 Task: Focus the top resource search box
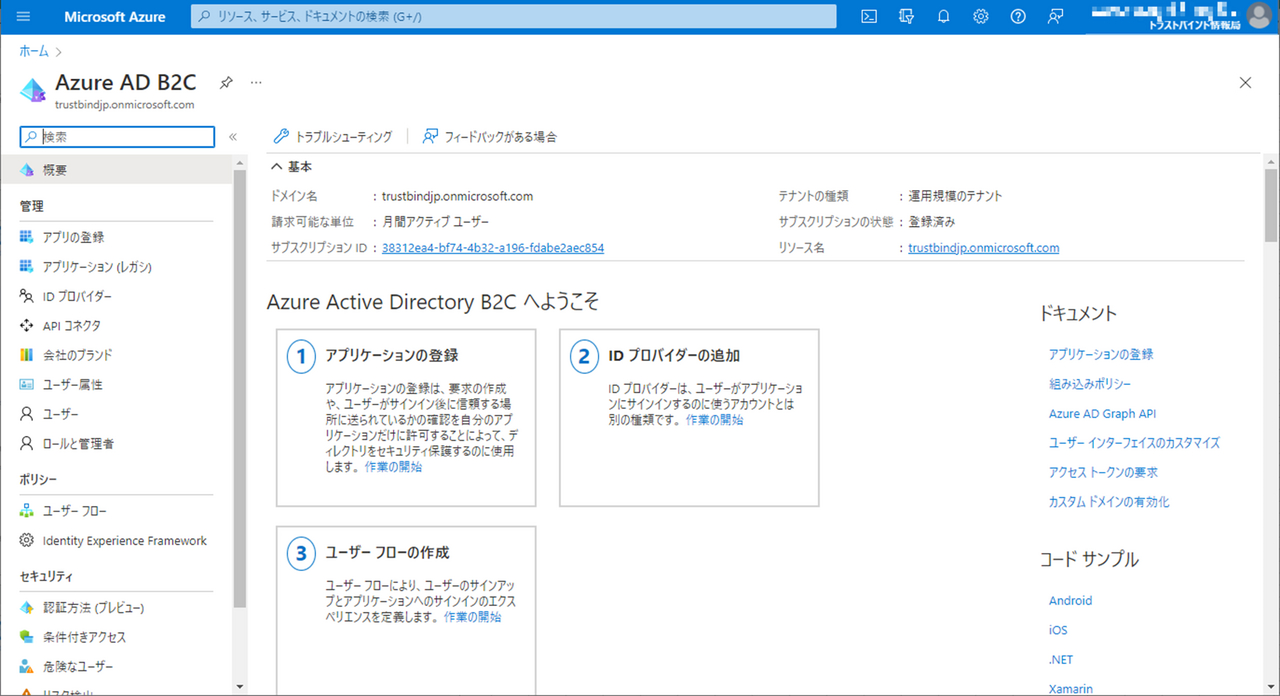click(513, 17)
